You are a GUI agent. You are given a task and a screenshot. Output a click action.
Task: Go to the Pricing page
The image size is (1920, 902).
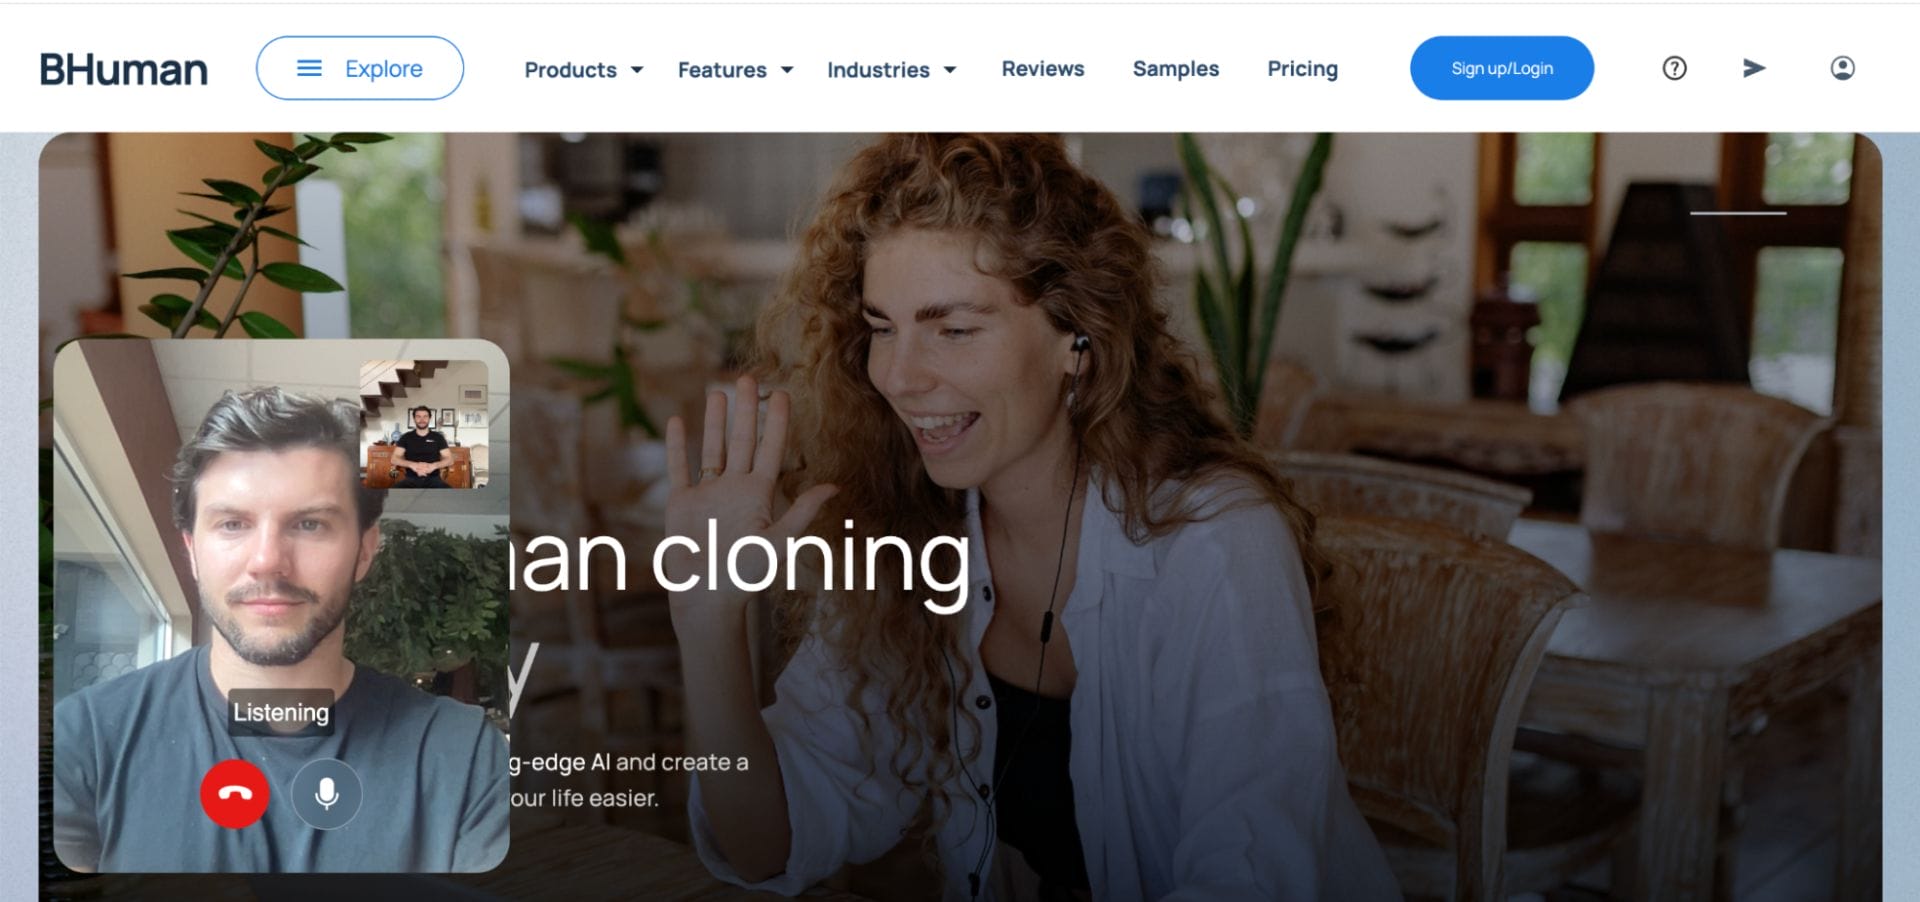point(1302,69)
